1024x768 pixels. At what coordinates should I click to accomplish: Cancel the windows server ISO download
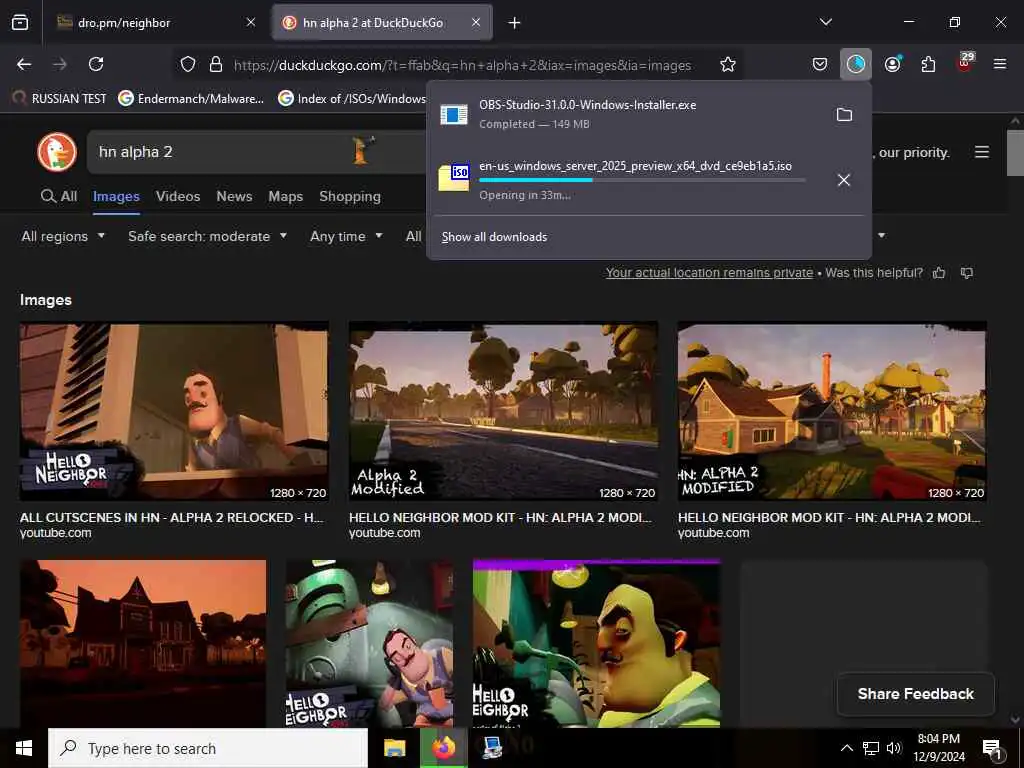pyautogui.click(x=844, y=180)
